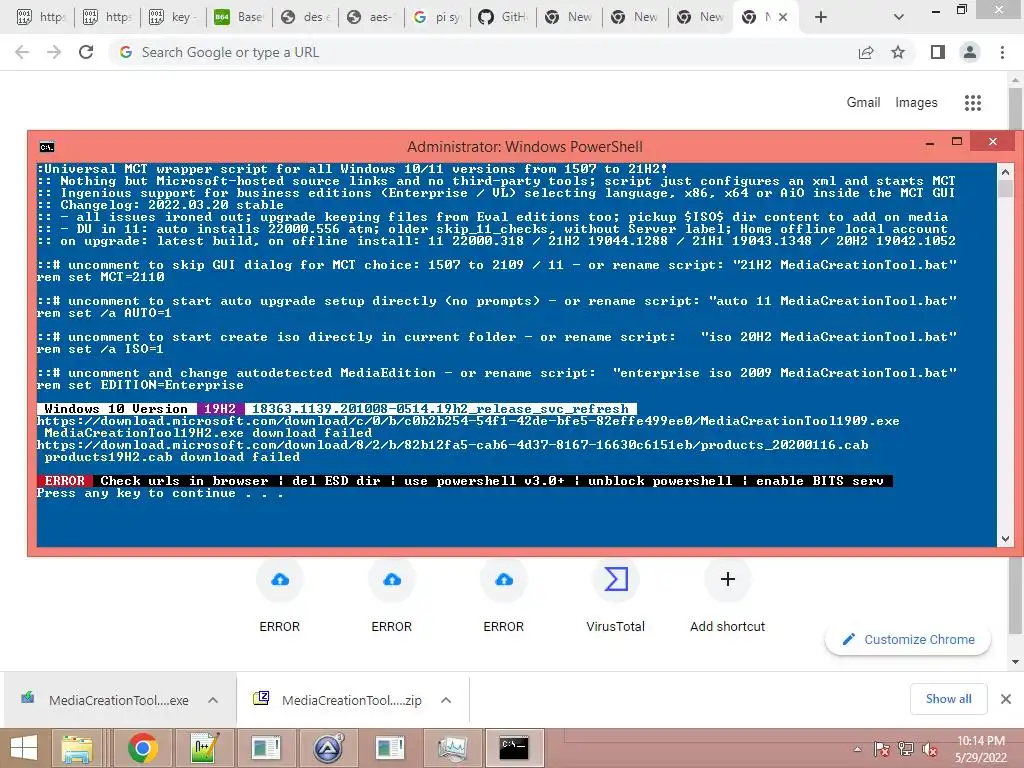Open Action Center flag icon
This screenshot has height=768, width=1024.
pos(882,749)
